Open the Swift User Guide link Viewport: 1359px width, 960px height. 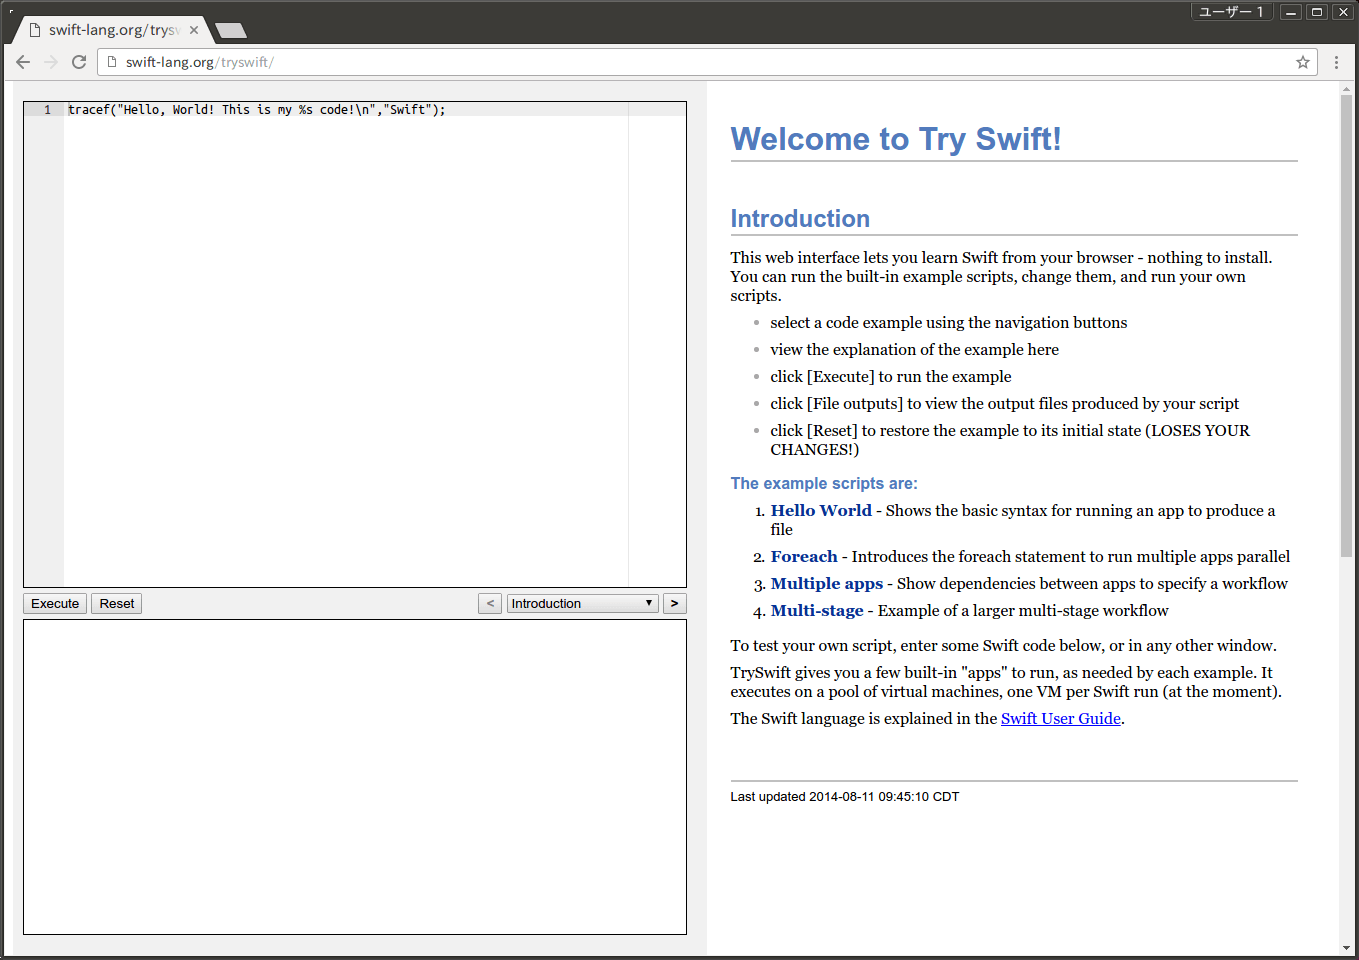click(1060, 719)
